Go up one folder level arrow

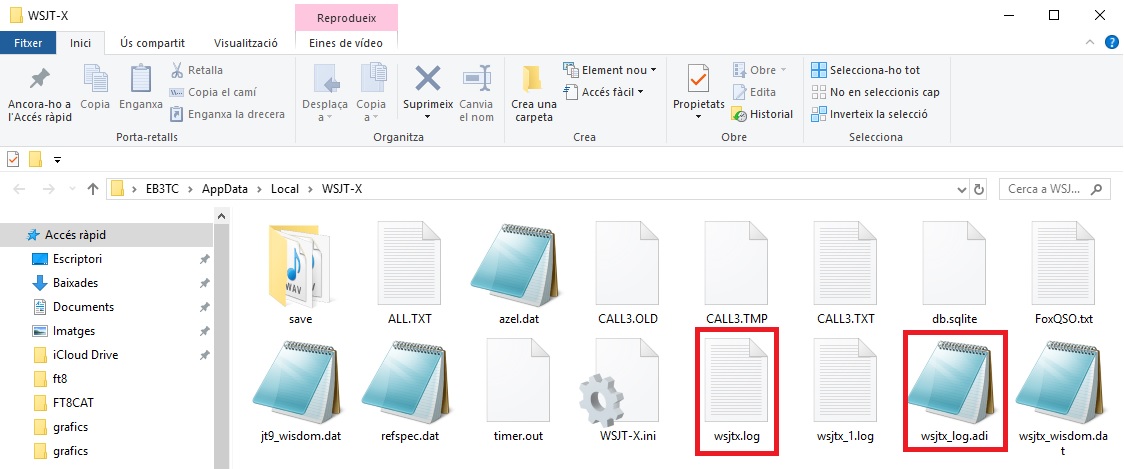click(x=92, y=189)
